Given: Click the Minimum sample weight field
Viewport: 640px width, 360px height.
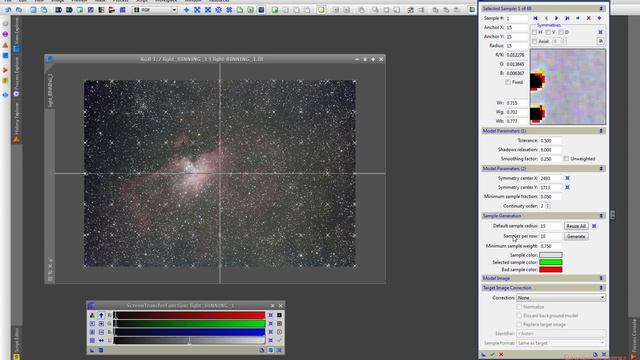Looking at the screenshot, I should pyautogui.click(x=550, y=246).
